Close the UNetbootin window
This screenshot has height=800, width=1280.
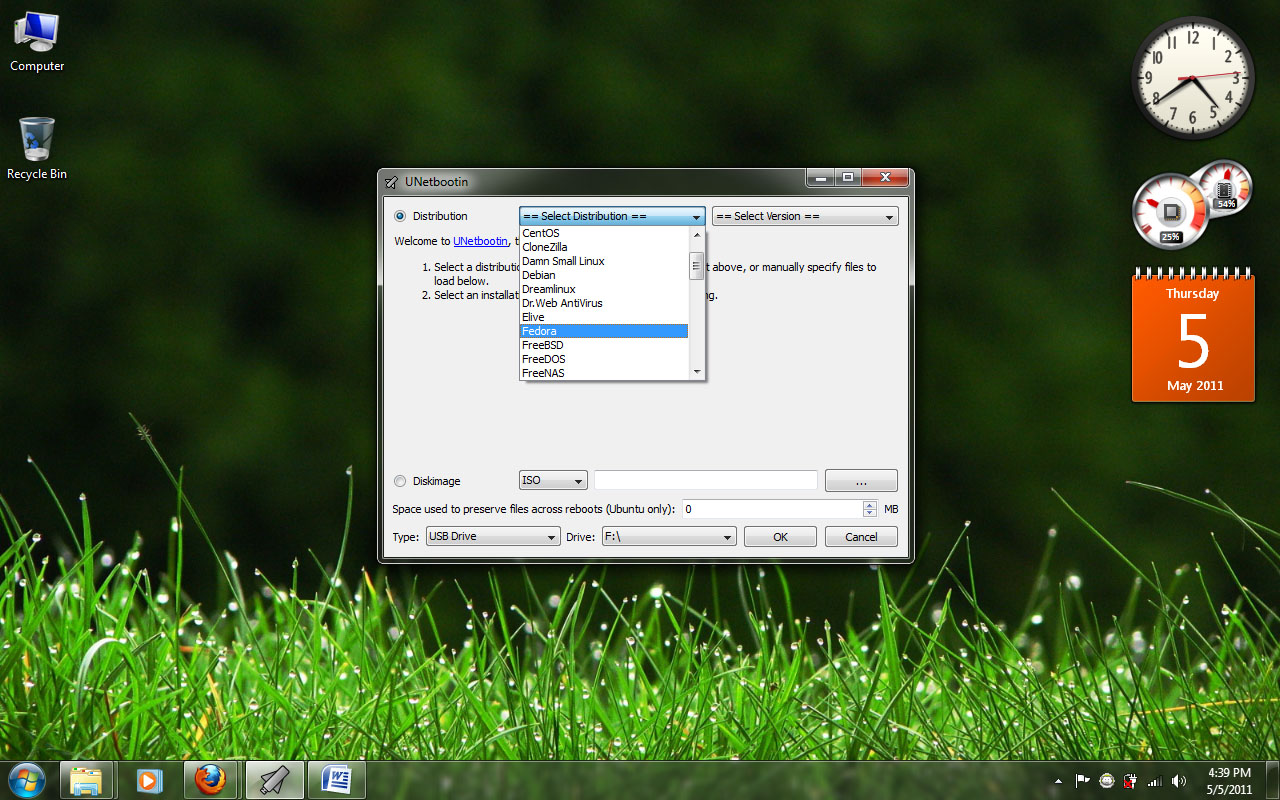click(x=885, y=178)
